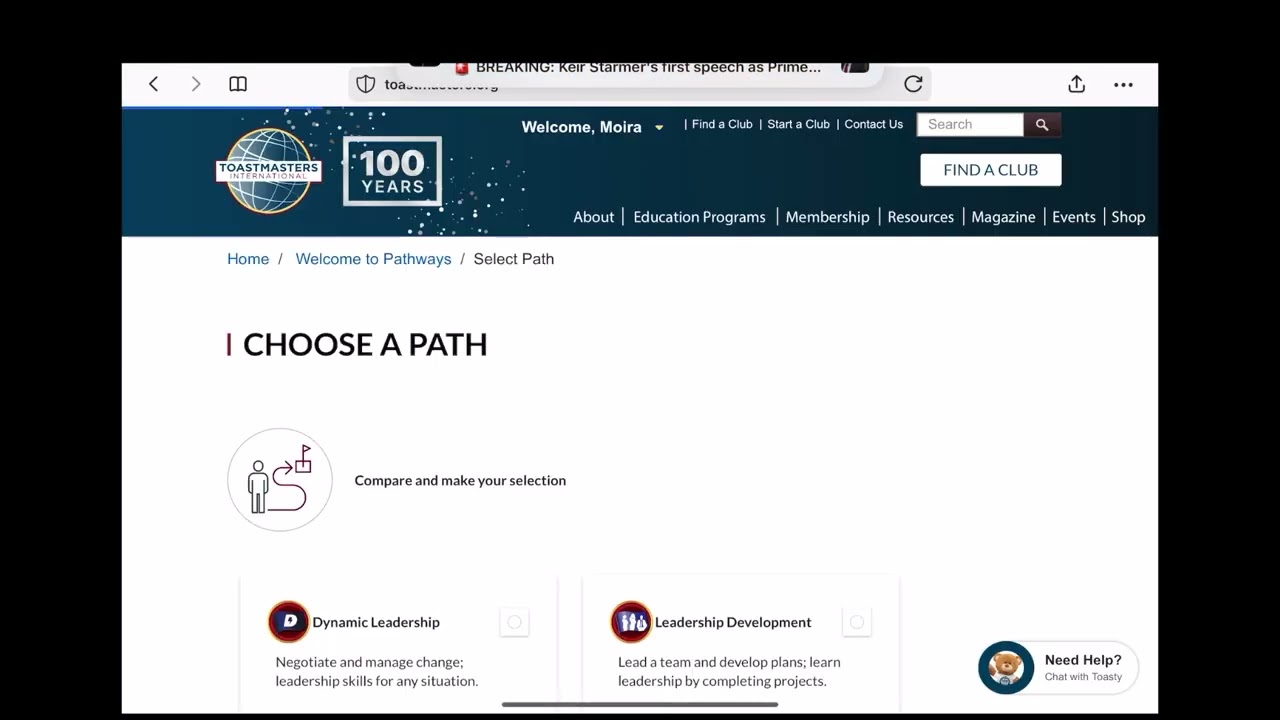Click the compare path illustration icon
The image size is (1280, 720).
pos(280,480)
